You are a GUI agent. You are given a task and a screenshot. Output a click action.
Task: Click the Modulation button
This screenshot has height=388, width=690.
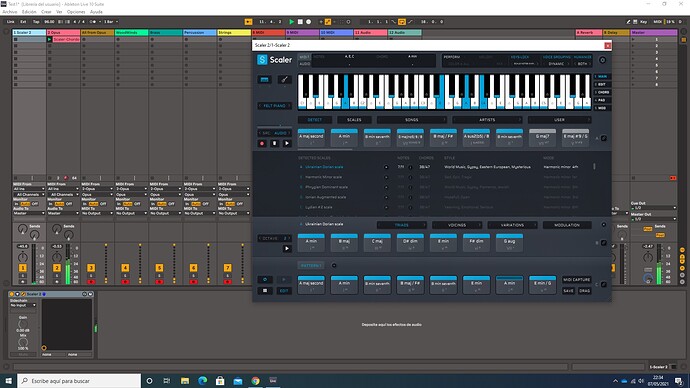567,225
